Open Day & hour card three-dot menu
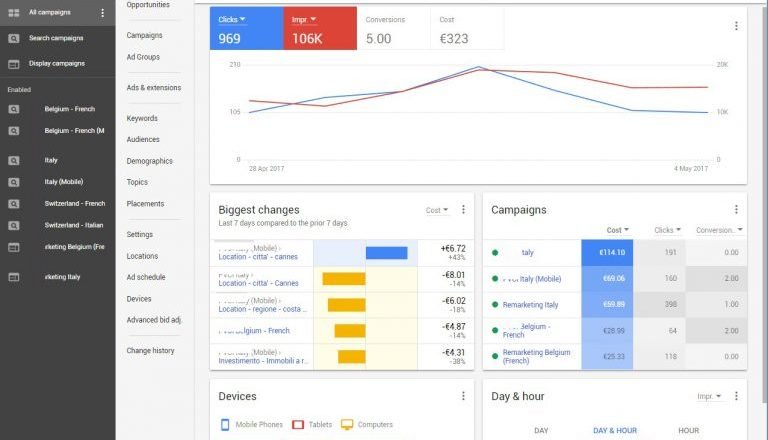768x440 pixels. tap(736, 396)
